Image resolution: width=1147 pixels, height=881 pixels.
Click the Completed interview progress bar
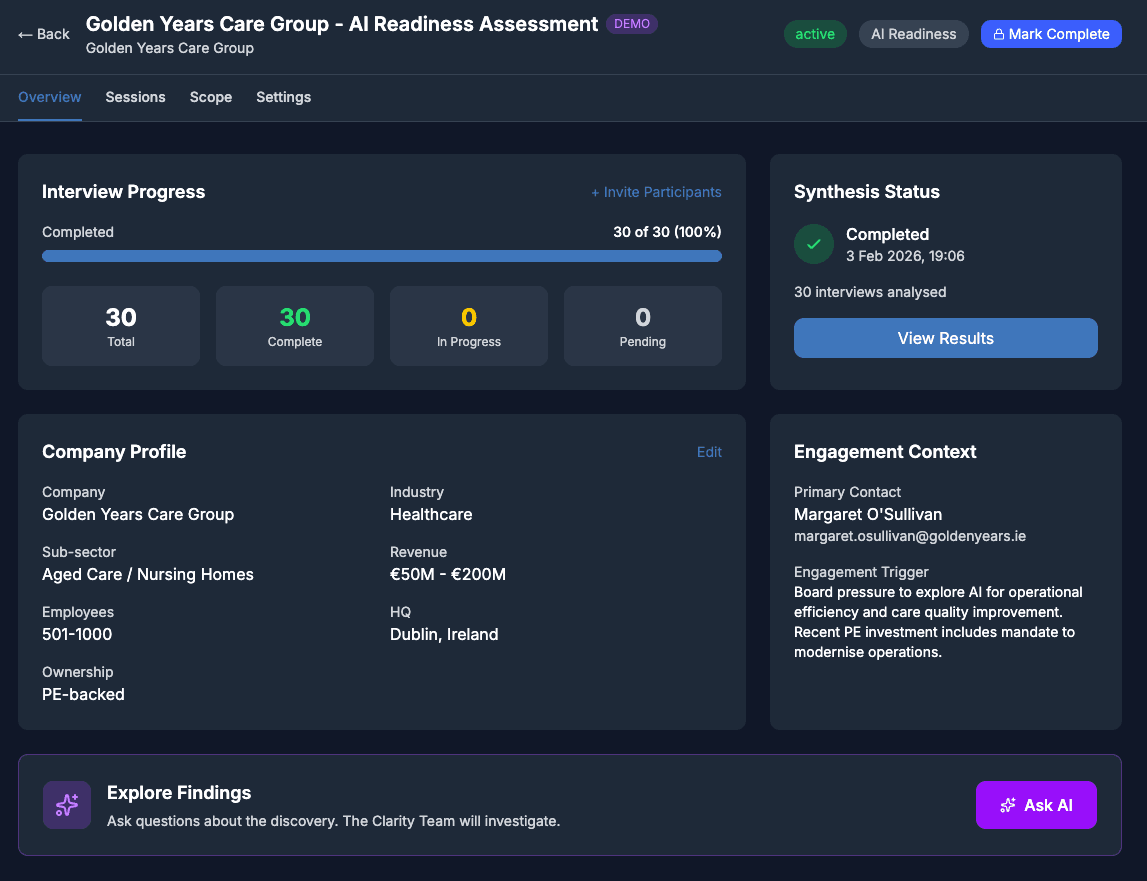(381, 256)
